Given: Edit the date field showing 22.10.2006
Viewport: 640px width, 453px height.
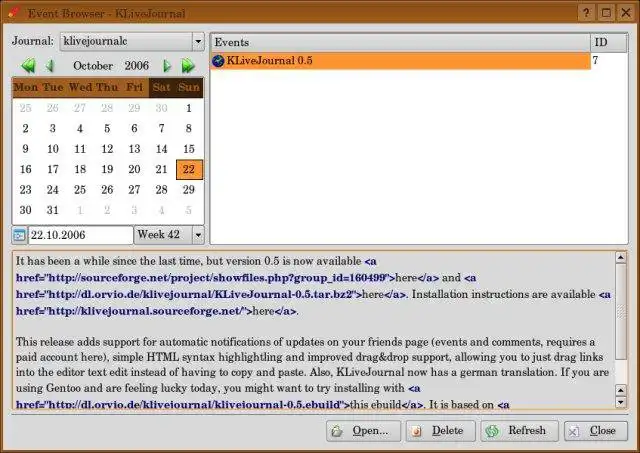Looking at the screenshot, I should point(80,235).
